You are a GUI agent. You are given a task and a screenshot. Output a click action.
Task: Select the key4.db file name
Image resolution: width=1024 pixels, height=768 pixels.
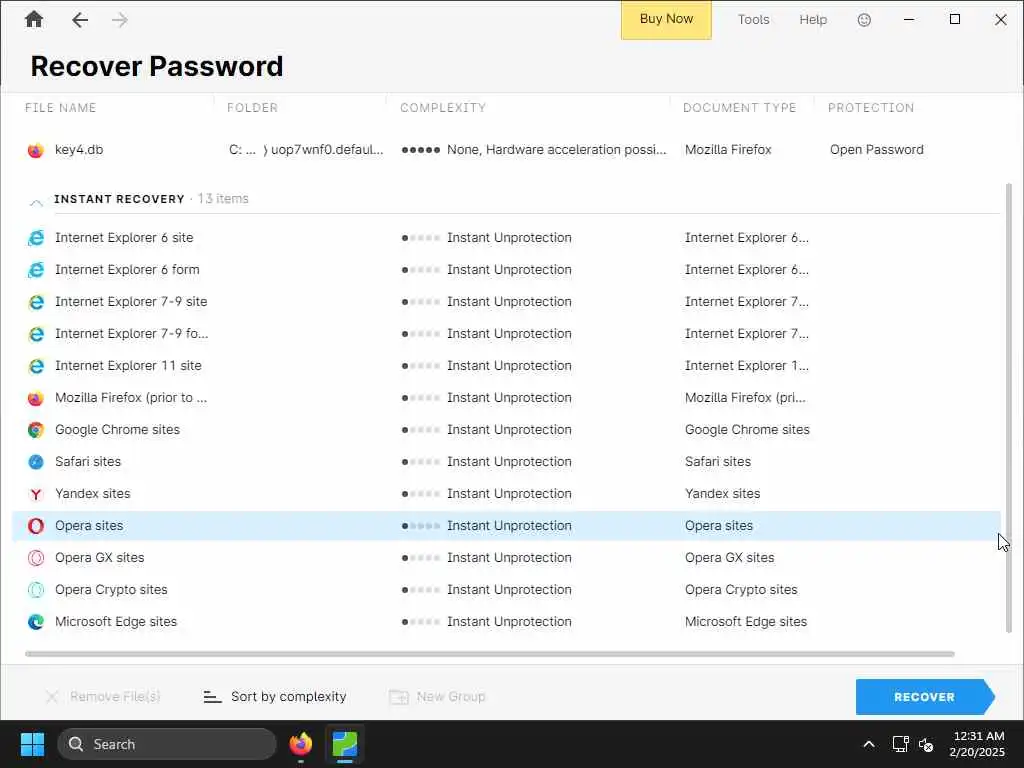(x=79, y=150)
